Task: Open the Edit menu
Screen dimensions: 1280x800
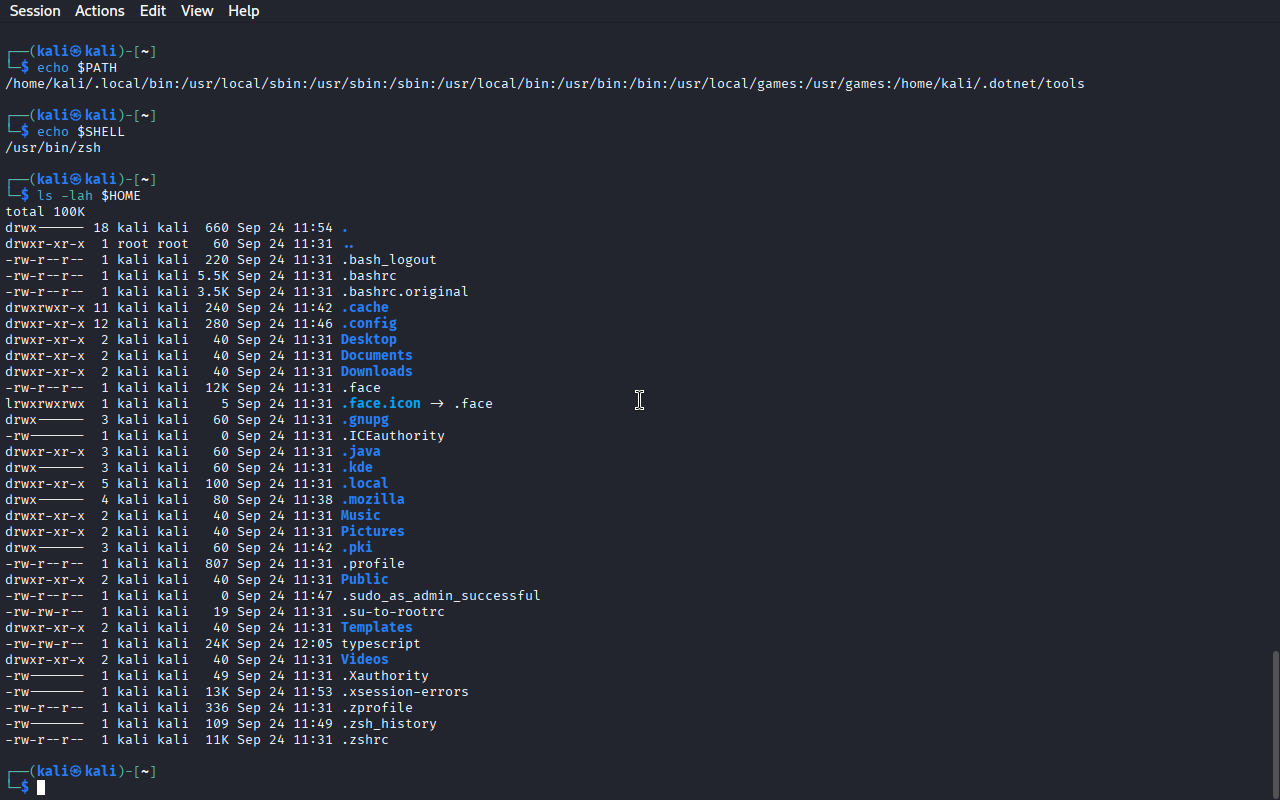Action: coord(153,11)
